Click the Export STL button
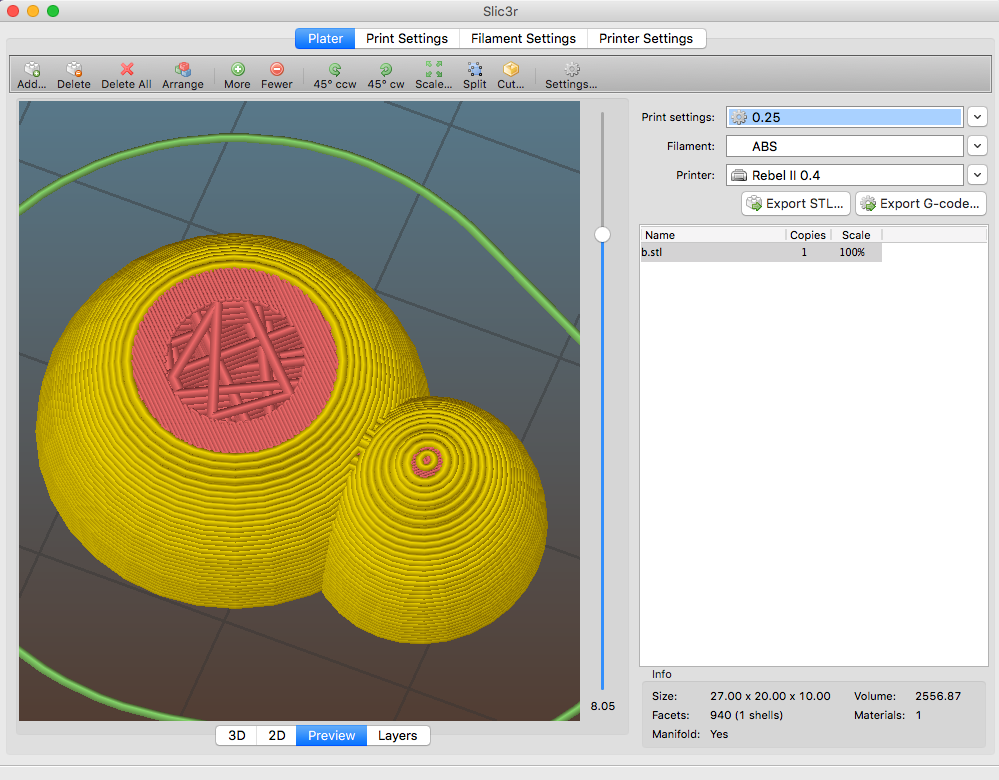Image resolution: width=999 pixels, height=780 pixels. click(x=796, y=204)
